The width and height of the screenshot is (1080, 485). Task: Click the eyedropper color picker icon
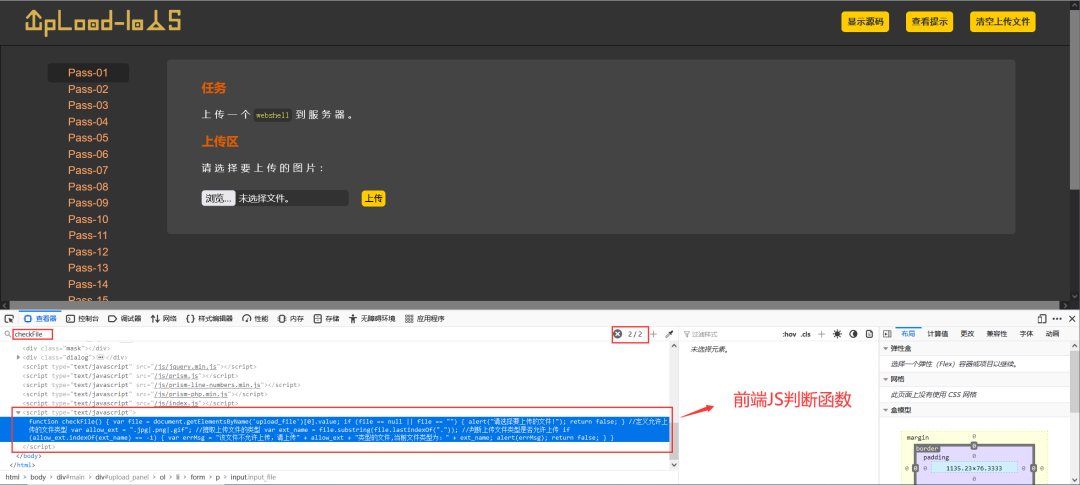click(670, 334)
